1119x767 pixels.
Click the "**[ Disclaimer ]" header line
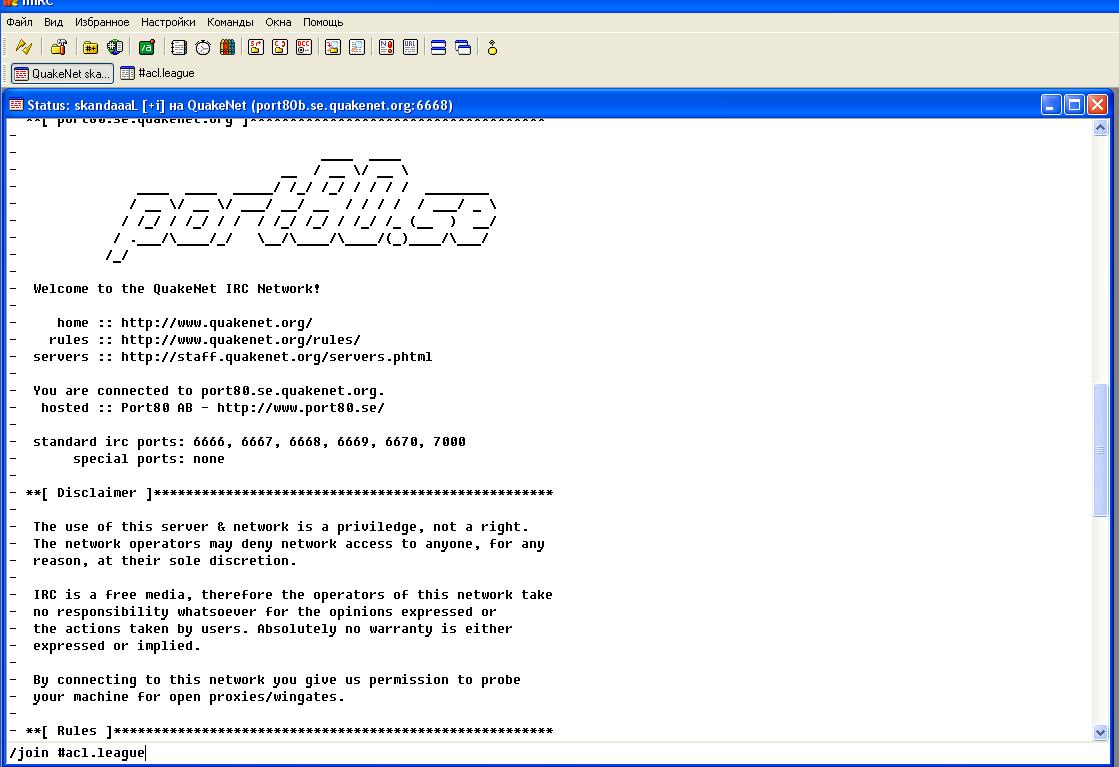(x=289, y=493)
